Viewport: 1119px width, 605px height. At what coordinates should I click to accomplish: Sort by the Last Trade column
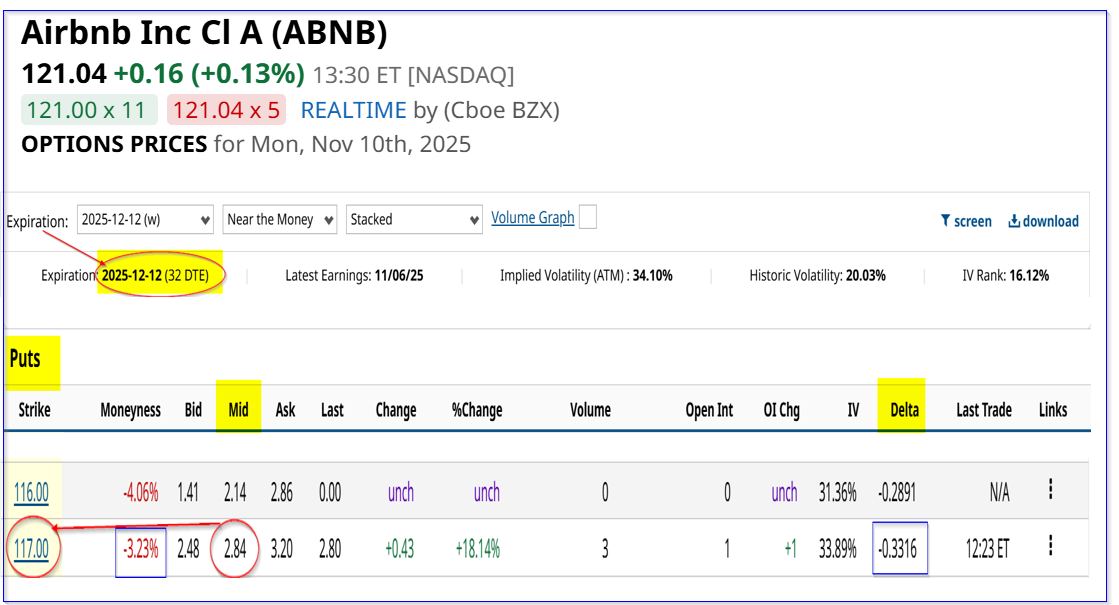983,410
